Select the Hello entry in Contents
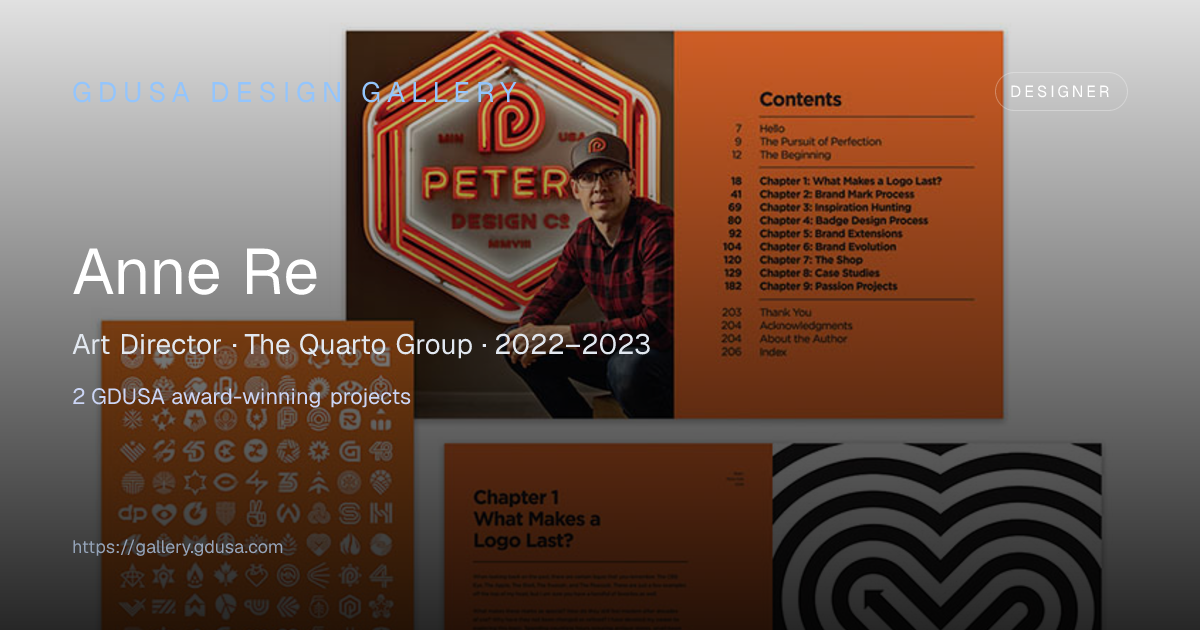Image resolution: width=1200 pixels, height=630 pixels. pos(772,128)
